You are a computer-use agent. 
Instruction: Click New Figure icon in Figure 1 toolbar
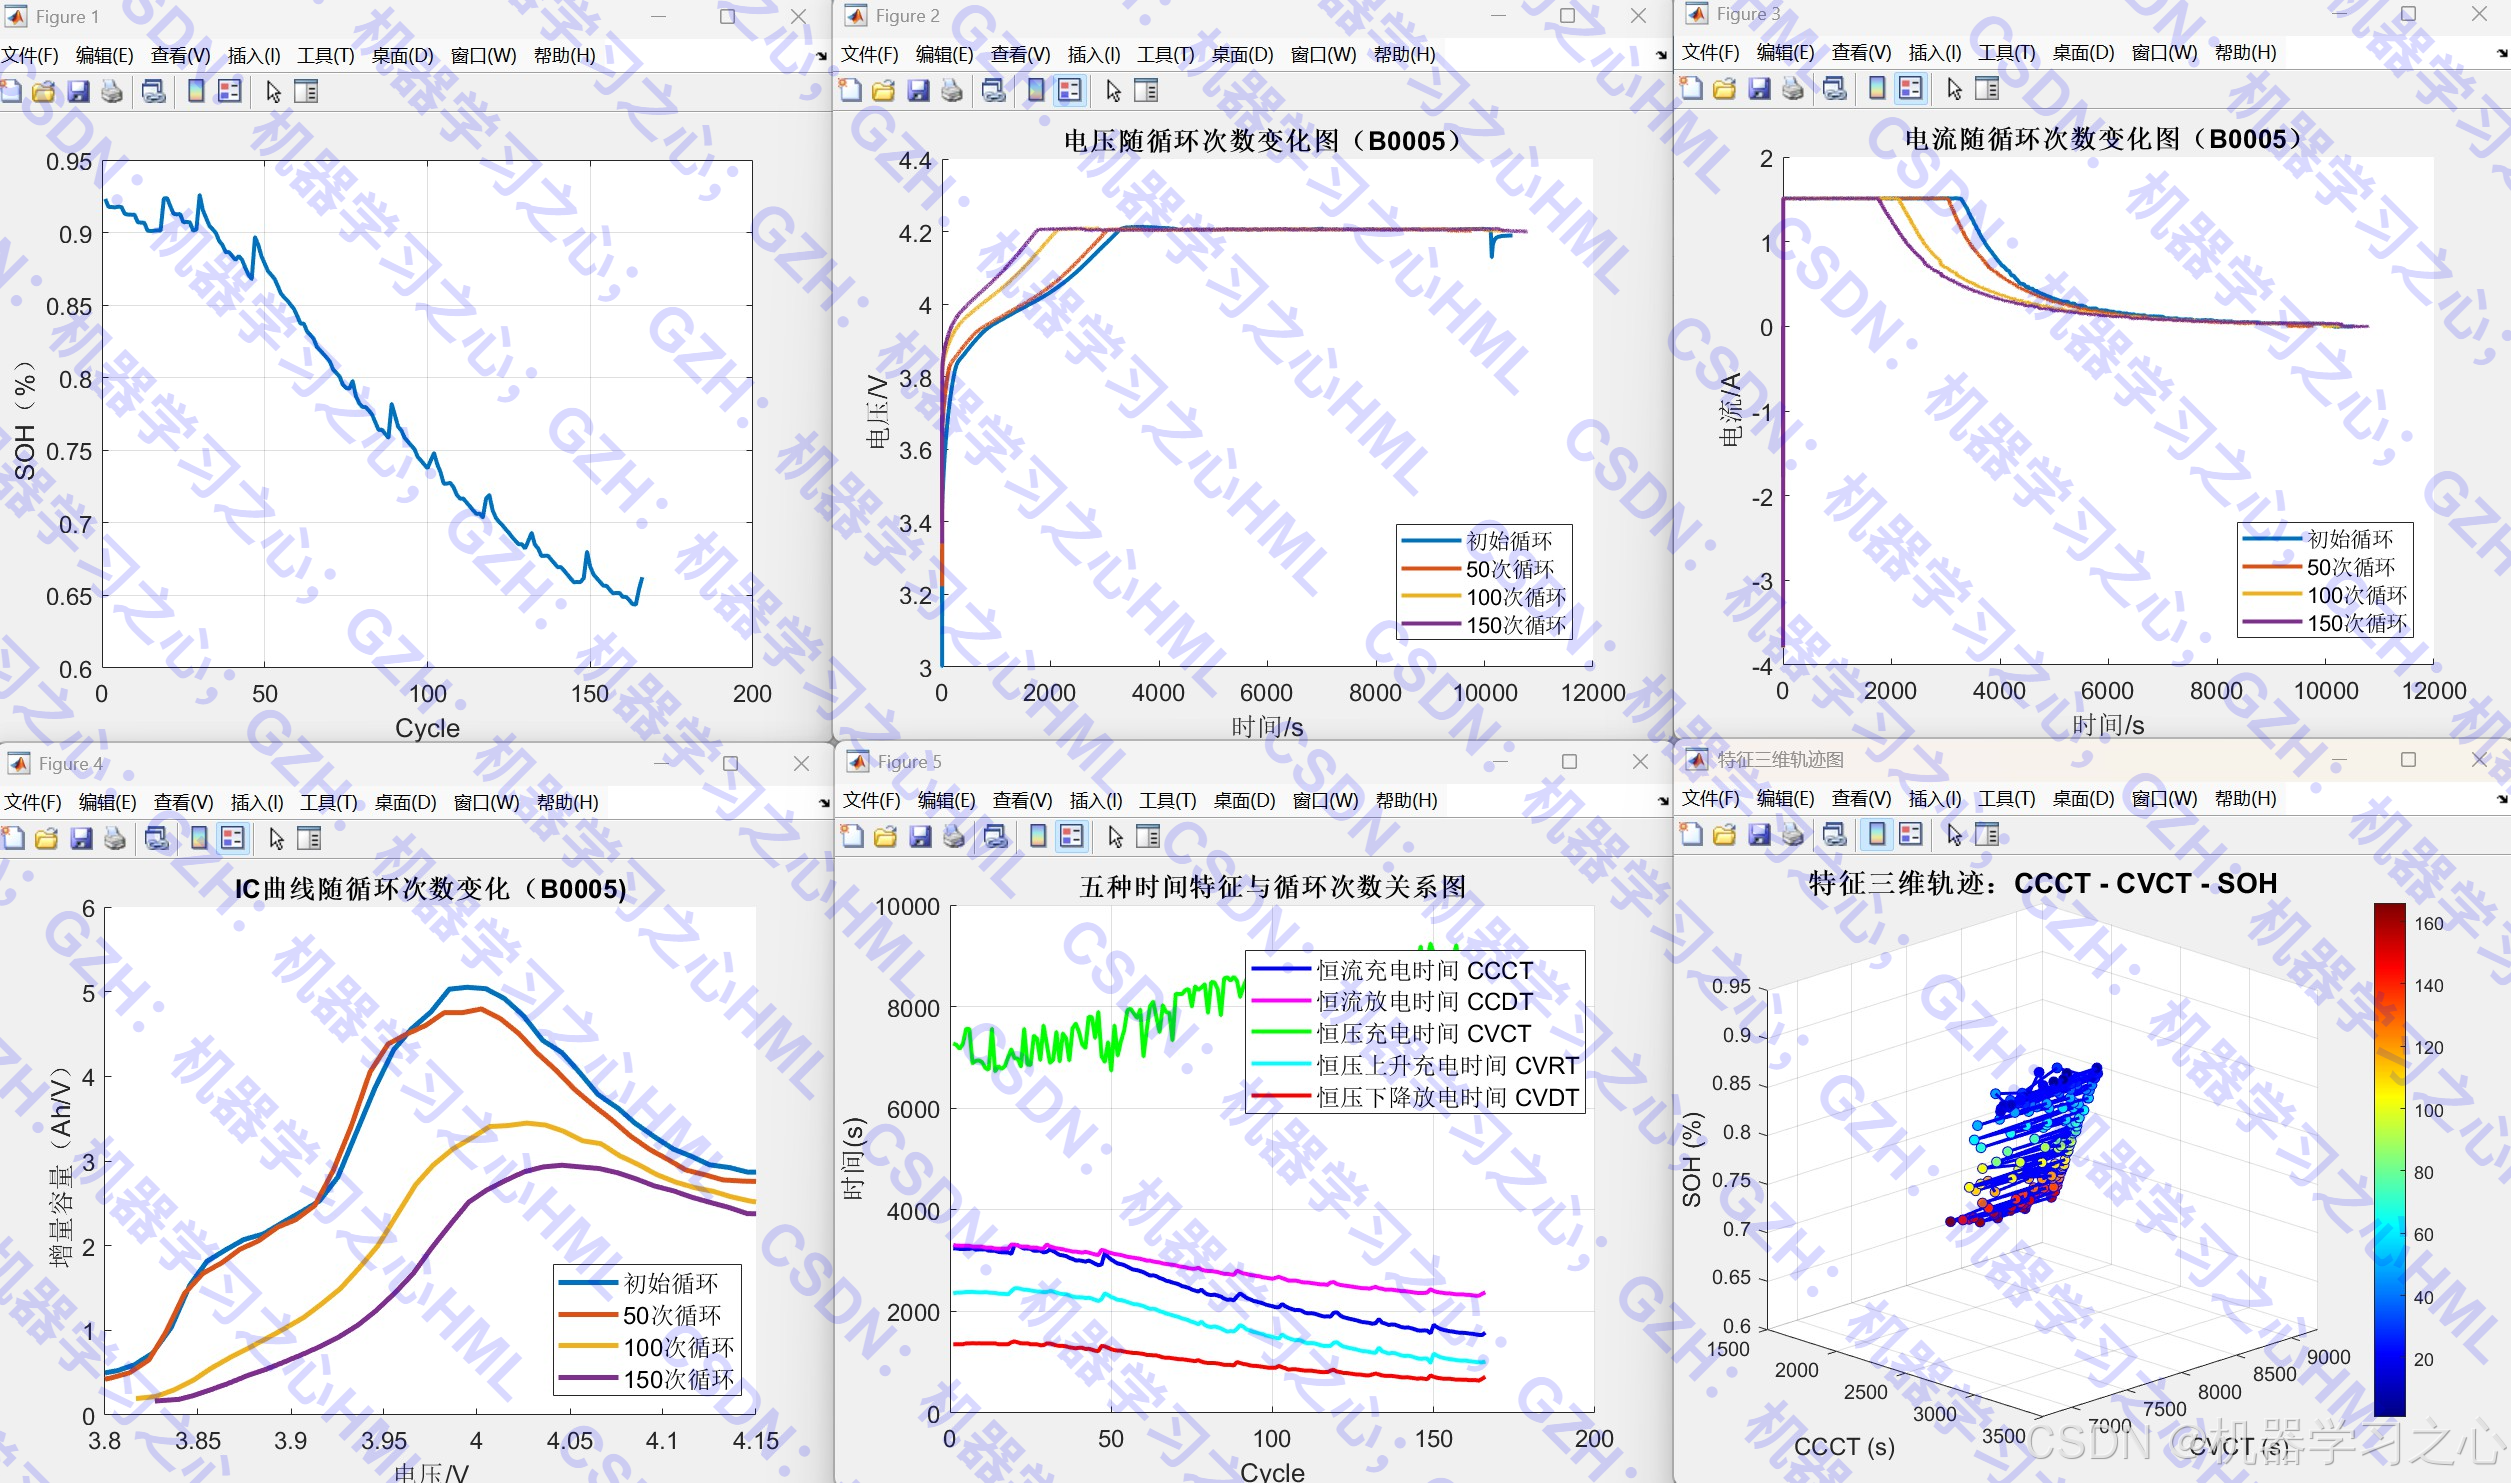(x=11, y=92)
